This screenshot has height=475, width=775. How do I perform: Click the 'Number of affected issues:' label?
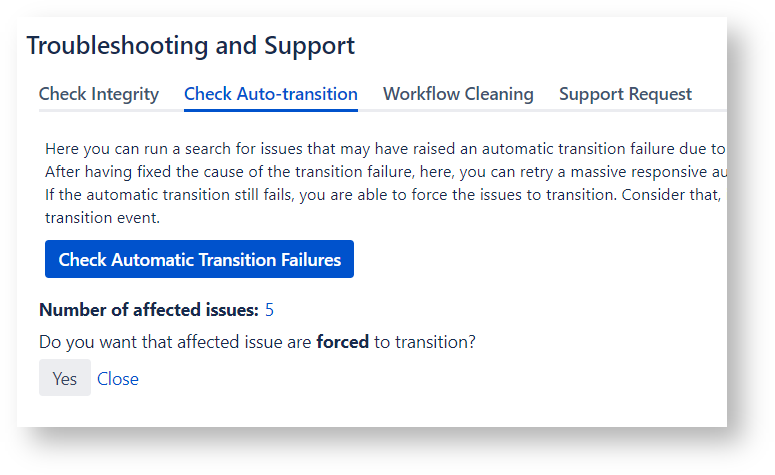[x=149, y=310]
